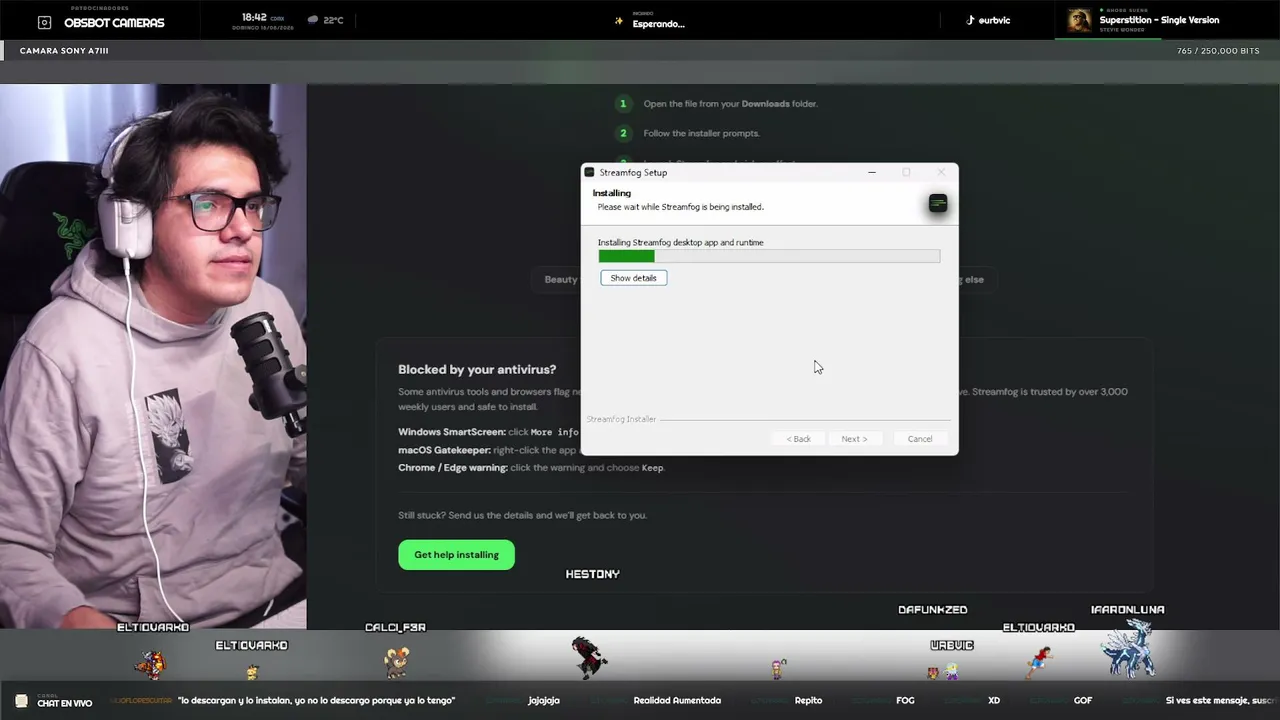Click the 'GOF' chat message
The width and height of the screenshot is (1280, 720).
1083,701
